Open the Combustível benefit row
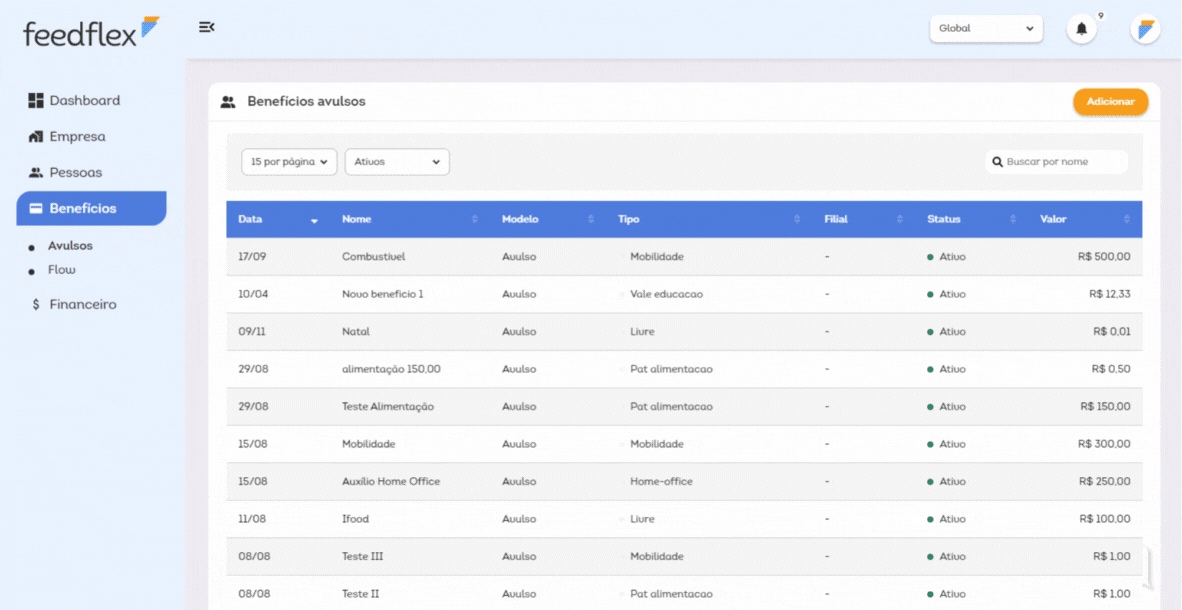Screen dimensions: 1182x610 click(373, 257)
